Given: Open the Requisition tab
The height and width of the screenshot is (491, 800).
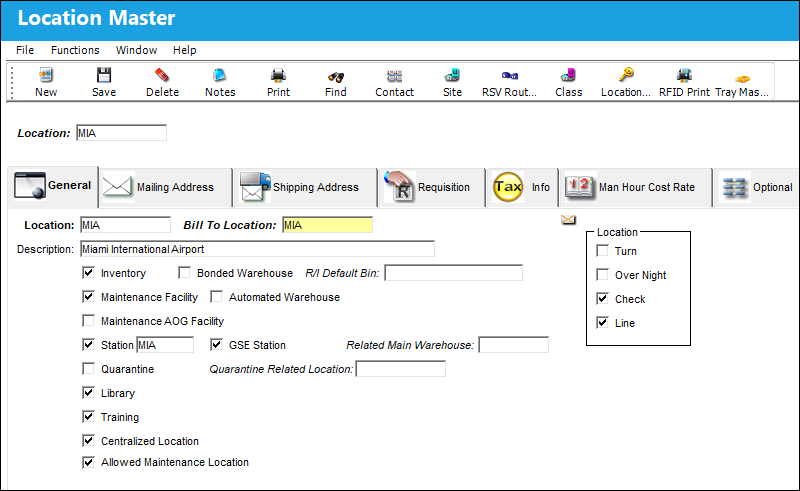Looking at the screenshot, I should [431, 187].
